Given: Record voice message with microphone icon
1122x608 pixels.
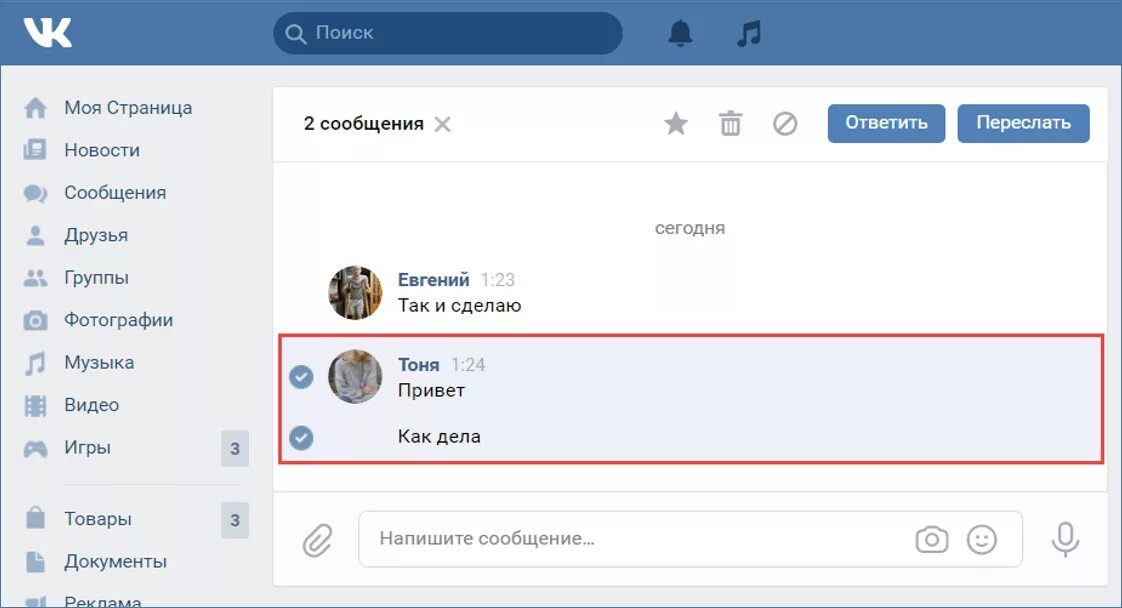Looking at the screenshot, I should point(1065,539).
